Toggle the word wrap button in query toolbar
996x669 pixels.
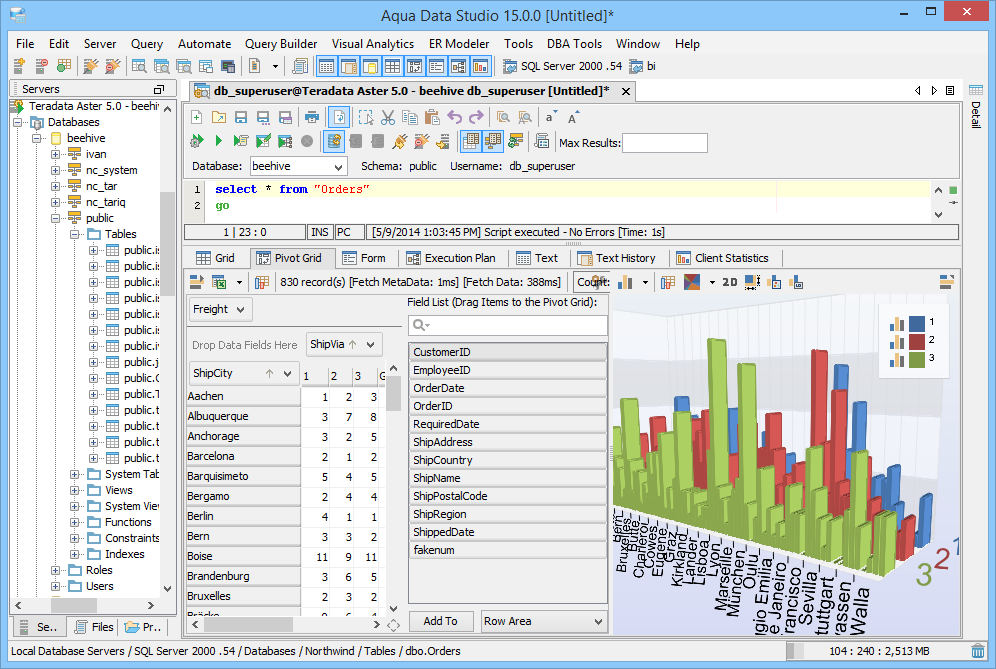click(x=339, y=118)
